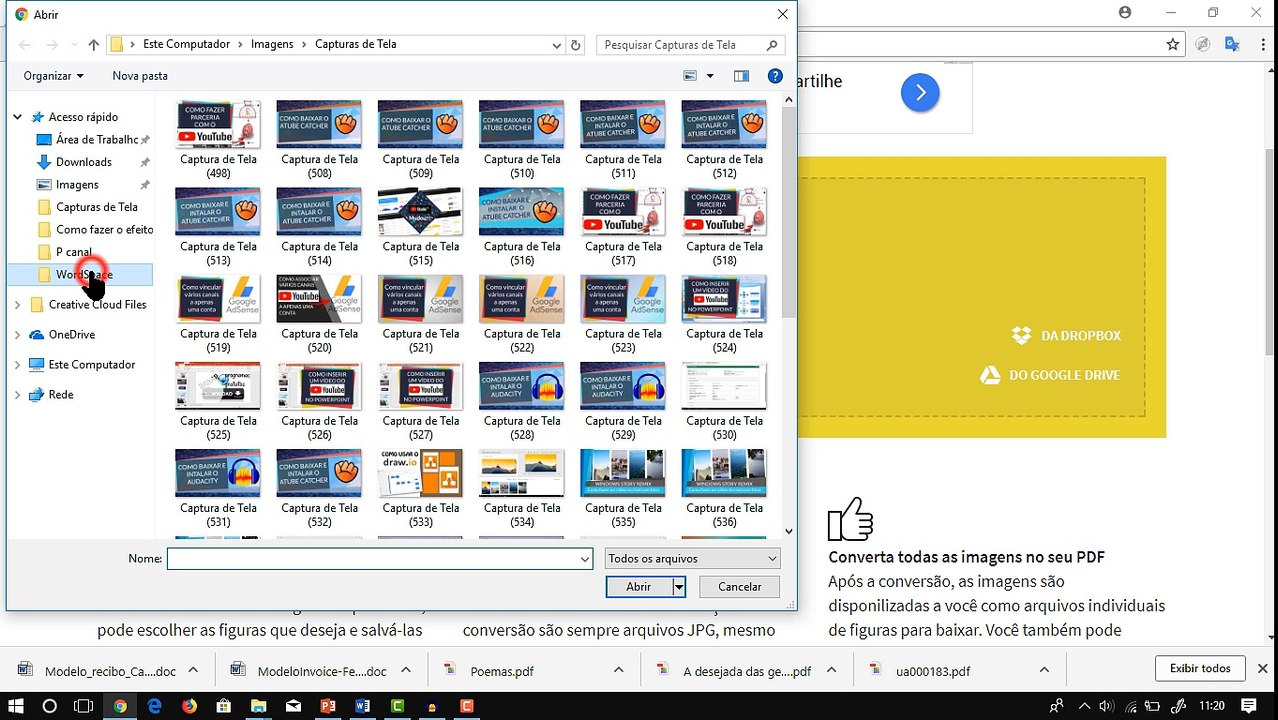Viewport: 1278px width, 720px height.
Task: Refresh the Capturas de Tela folder
Action: [x=575, y=45]
